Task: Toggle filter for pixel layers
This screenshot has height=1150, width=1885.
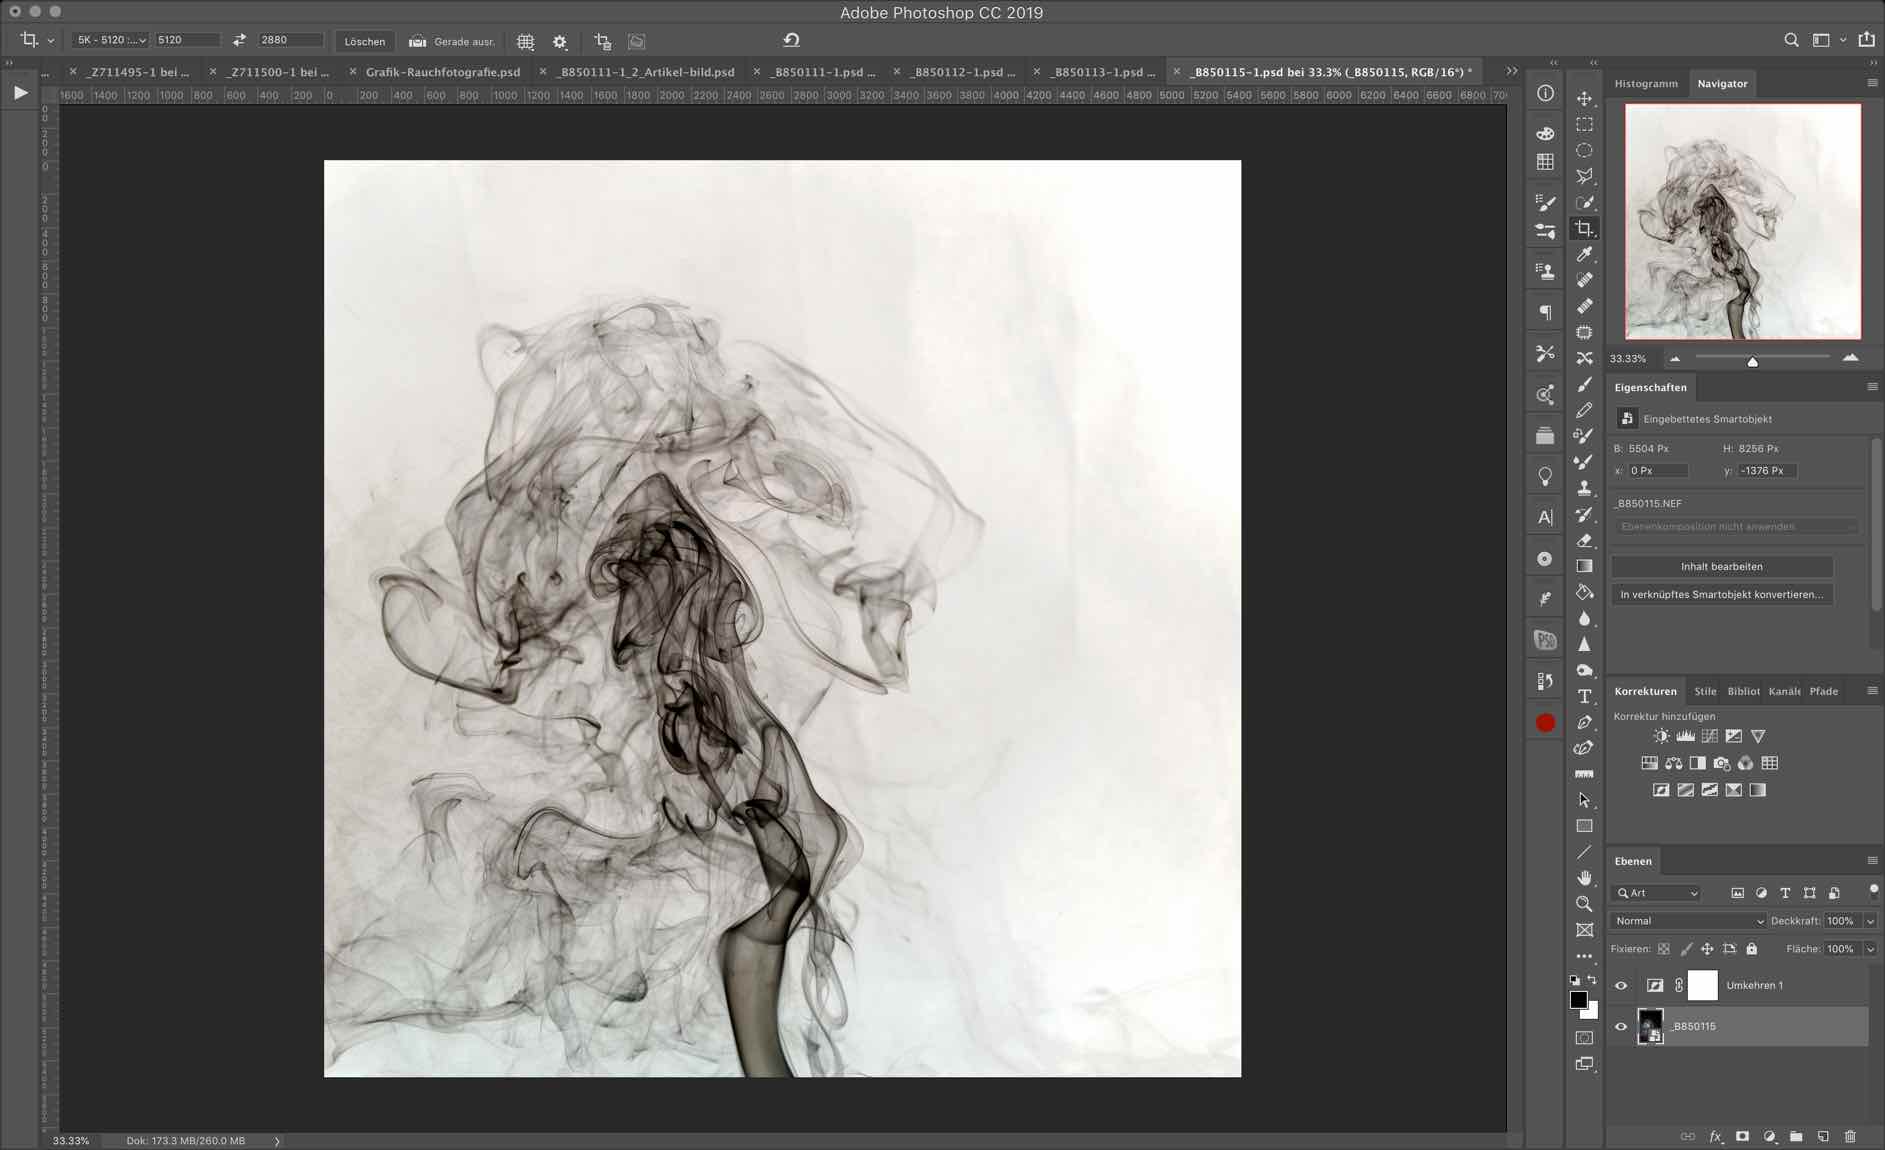Action: 1737,893
